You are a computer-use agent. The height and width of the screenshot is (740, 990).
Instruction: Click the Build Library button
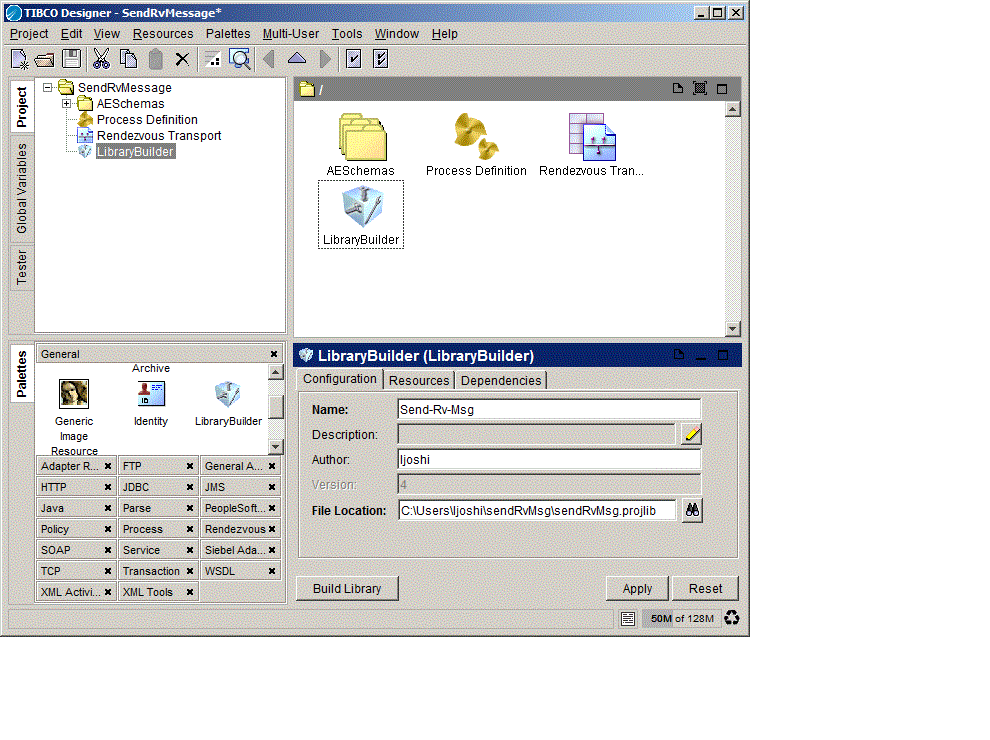click(x=347, y=588)
